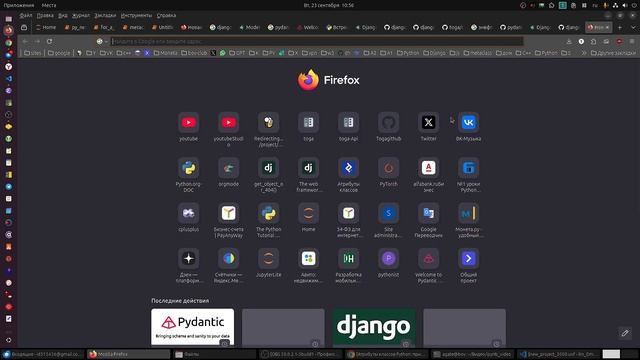640x360 pixels.
Task: Open the Welcome to Pydantic shortcut tile
Action: [429, 258]
